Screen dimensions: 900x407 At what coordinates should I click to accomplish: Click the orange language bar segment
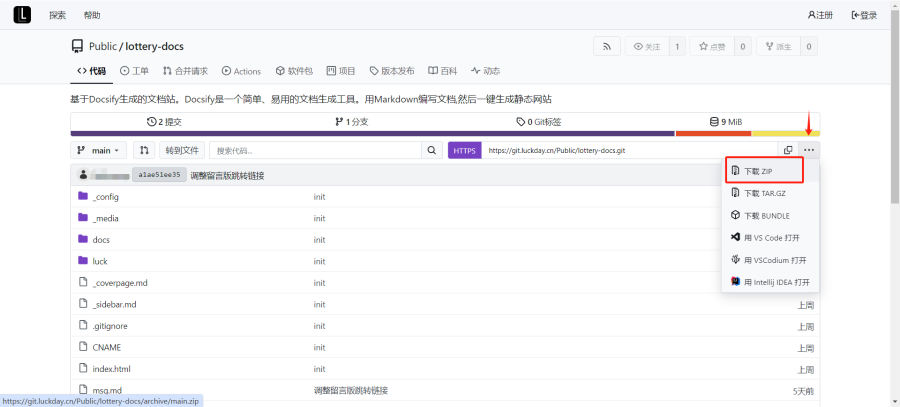(713, 134)
